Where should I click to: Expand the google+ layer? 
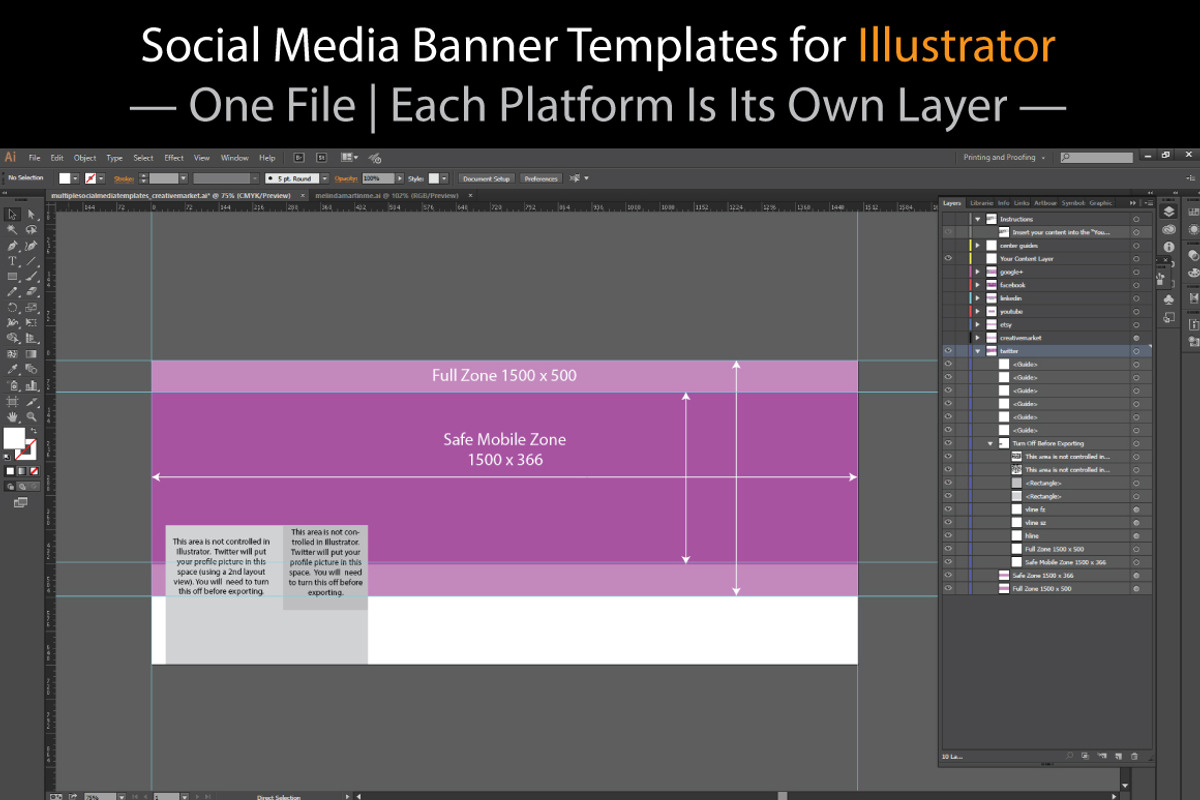978,272
